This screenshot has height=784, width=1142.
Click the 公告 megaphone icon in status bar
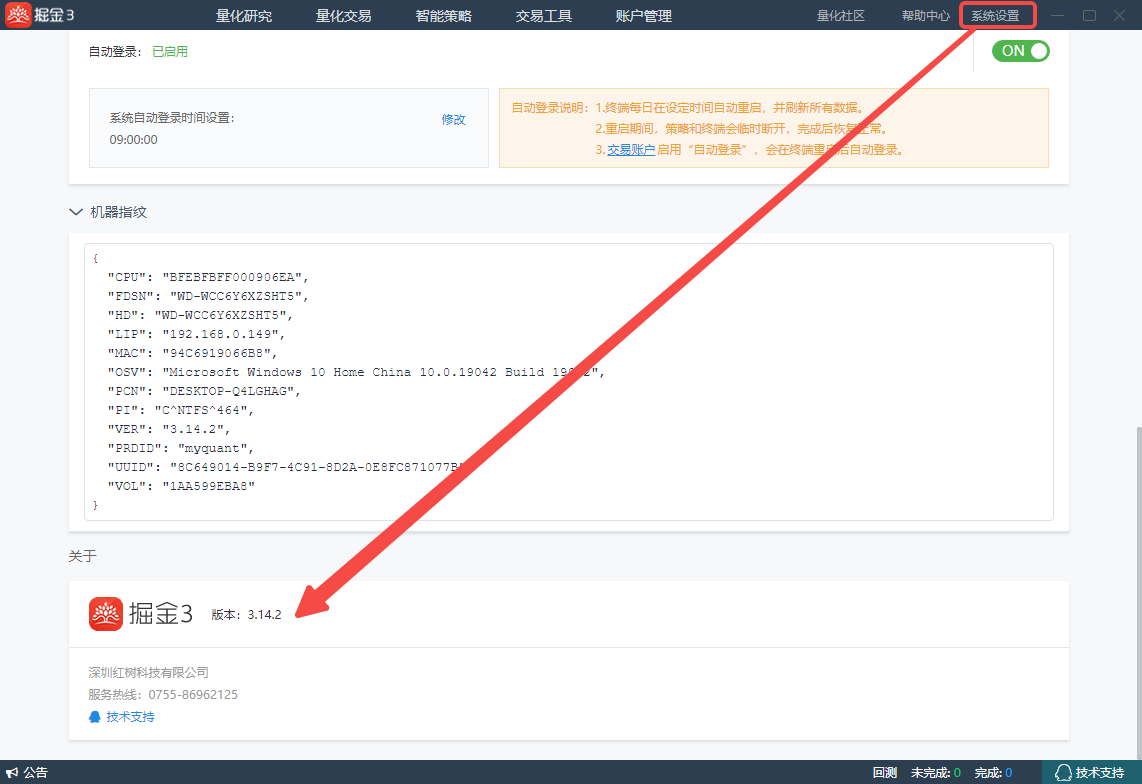(12, 772)
